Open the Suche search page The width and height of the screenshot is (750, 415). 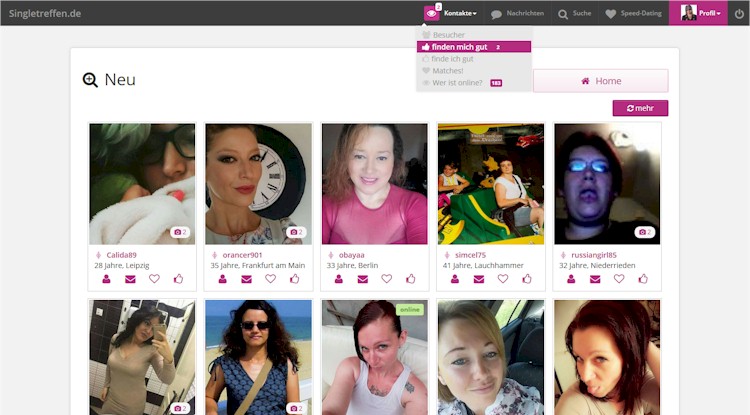(574, 13)
